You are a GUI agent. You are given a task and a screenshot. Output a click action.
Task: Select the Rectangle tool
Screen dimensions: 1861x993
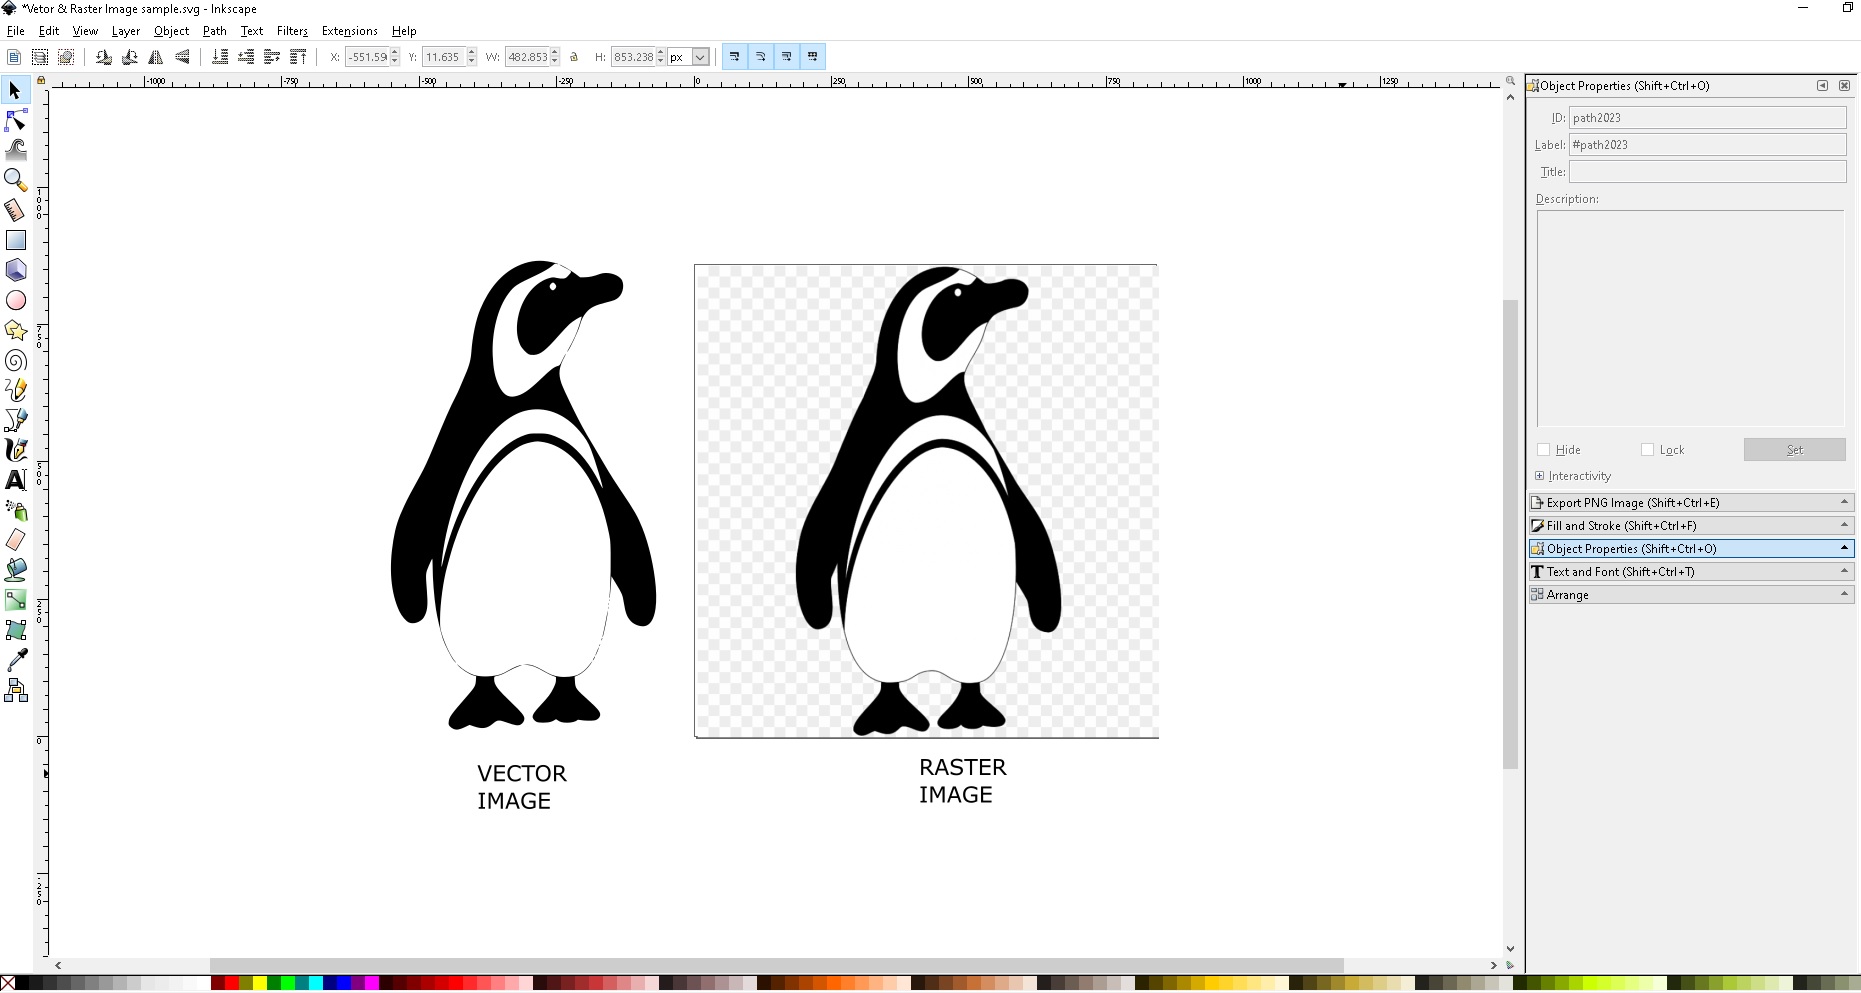point(15,240)
